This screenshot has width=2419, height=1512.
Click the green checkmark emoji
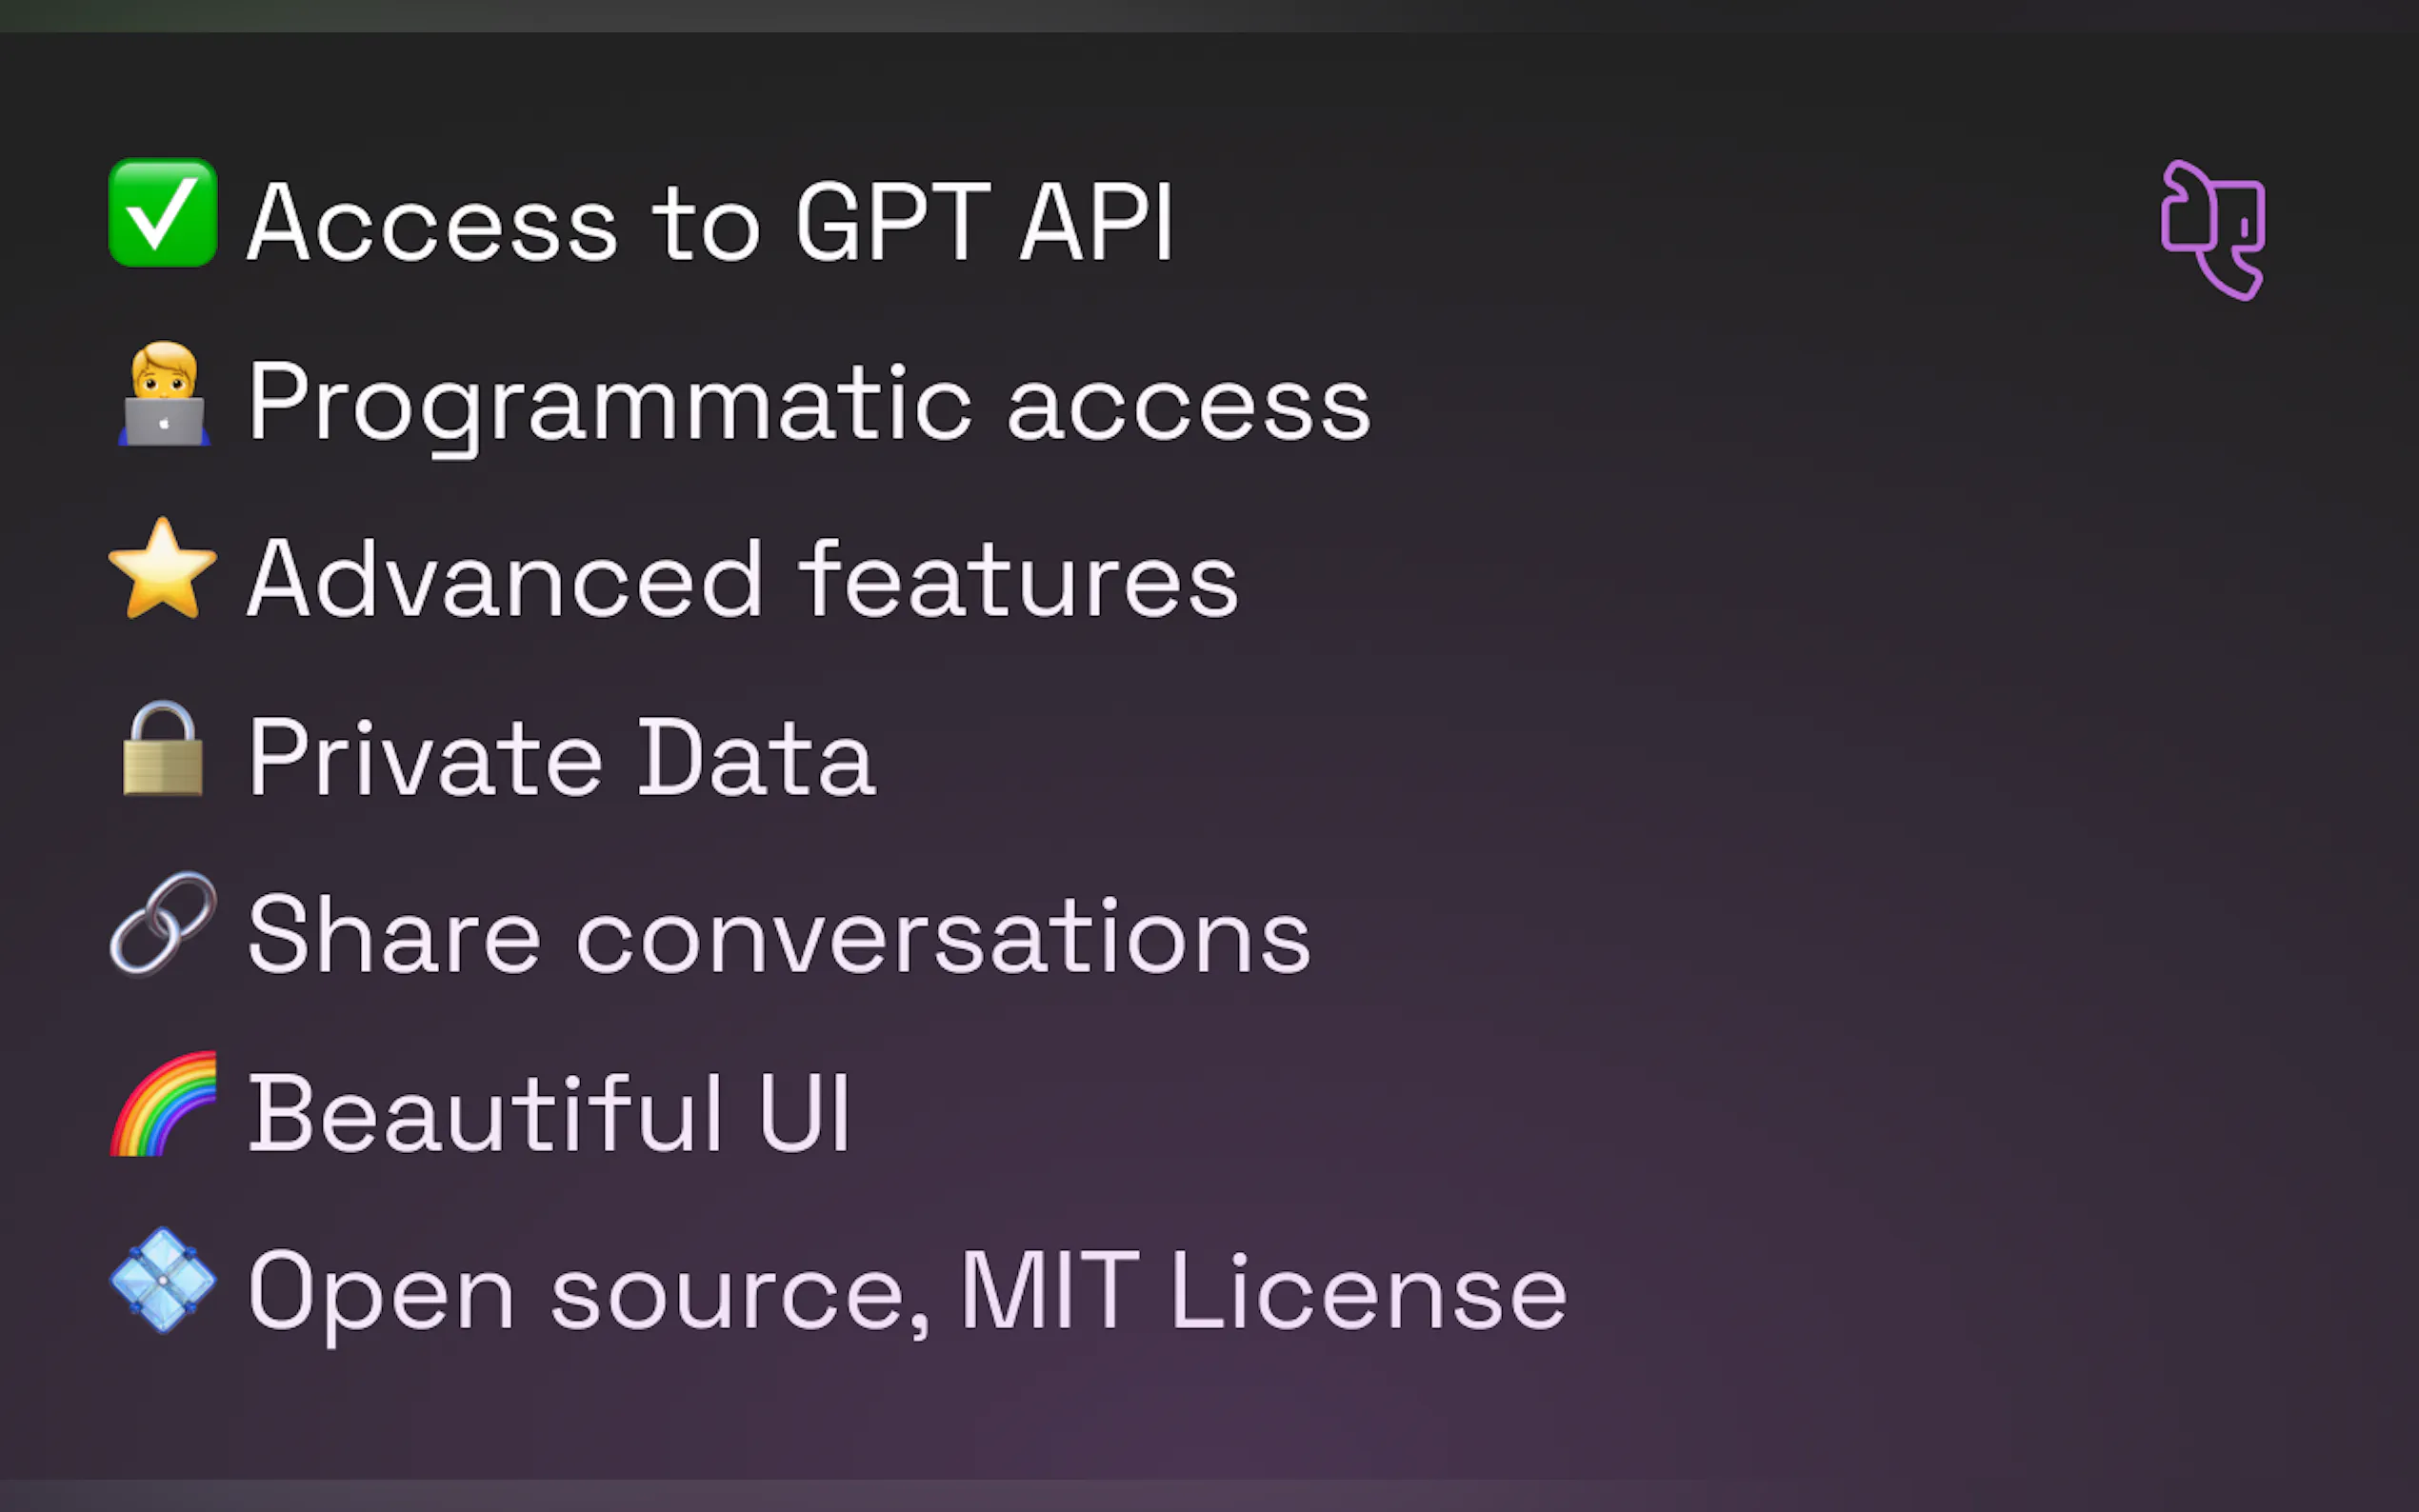click(x=162, y=213)
